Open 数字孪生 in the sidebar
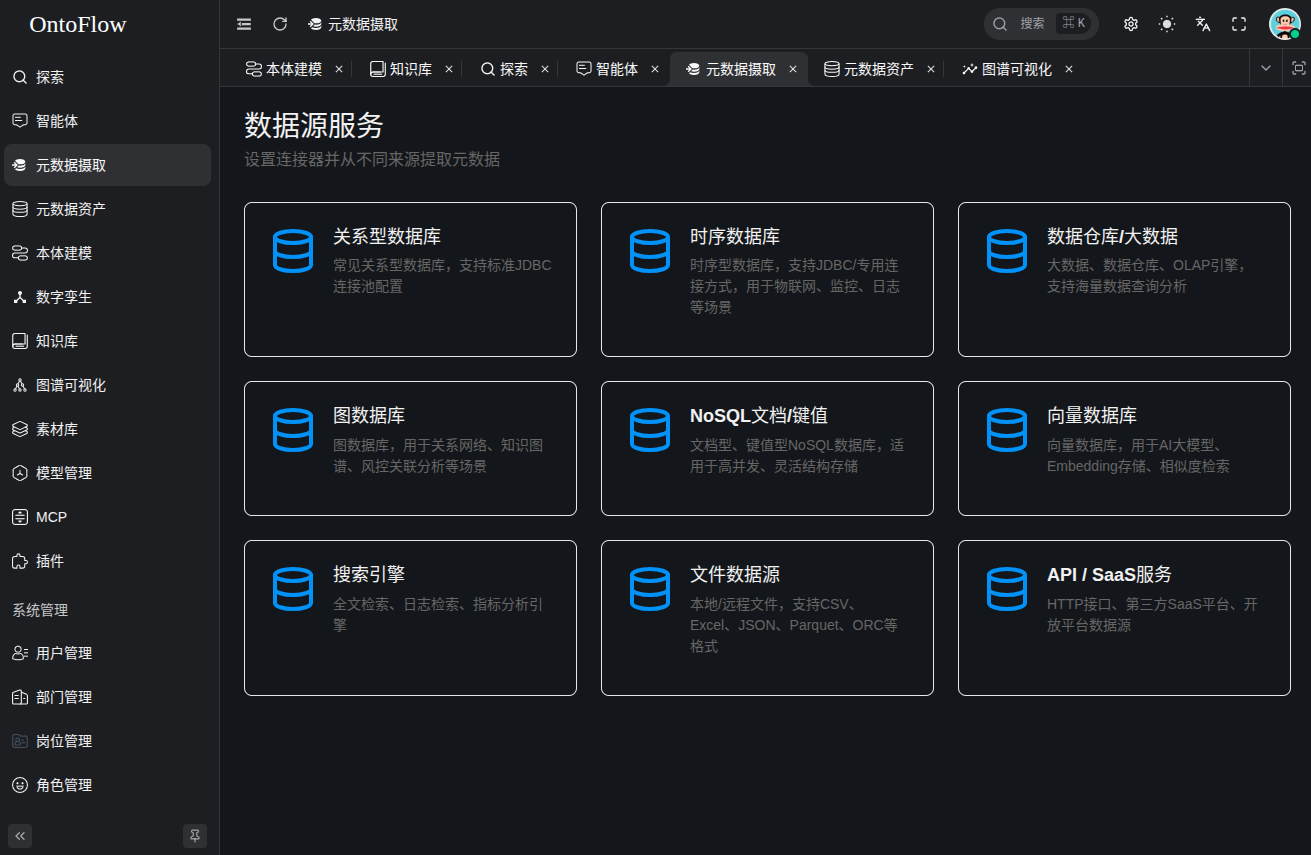This screenshot has width=1311, height=855. 107,297
